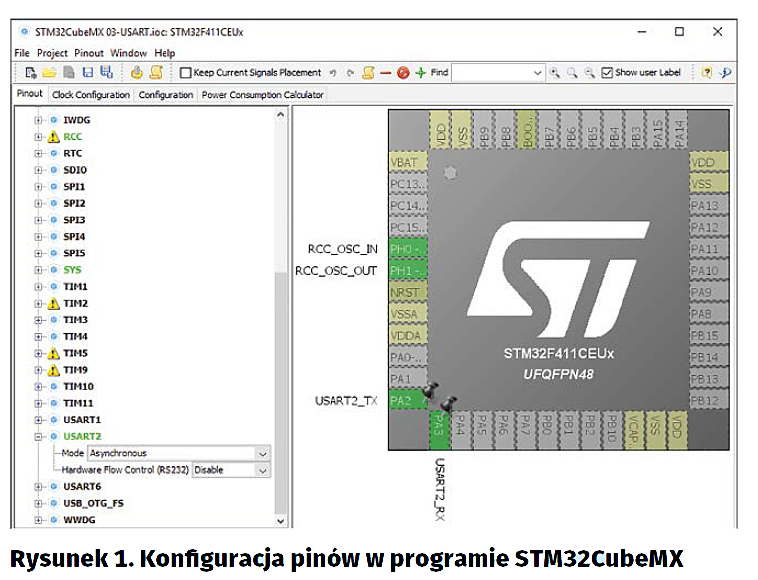Click the Help question mark icon
758x580 pixels.
707,73
